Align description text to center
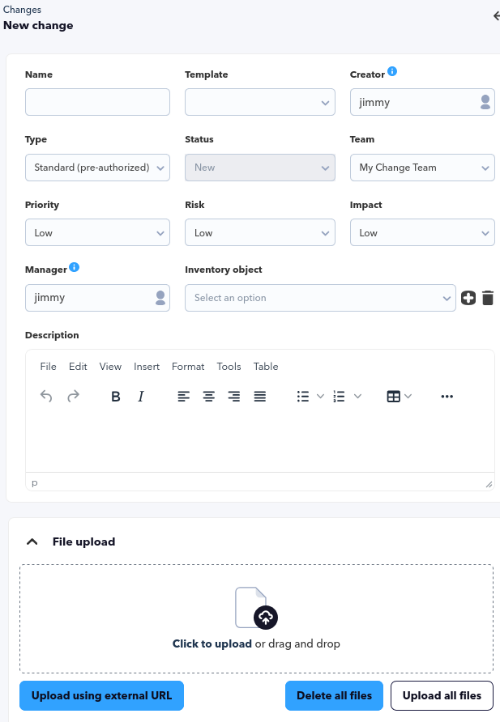 [209, 396]
